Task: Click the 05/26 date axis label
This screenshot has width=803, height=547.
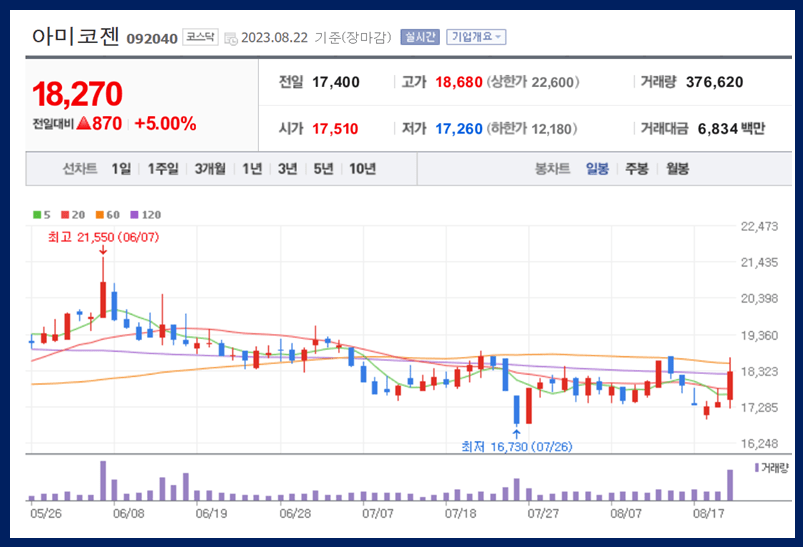Action: click(x=46, y=513)
